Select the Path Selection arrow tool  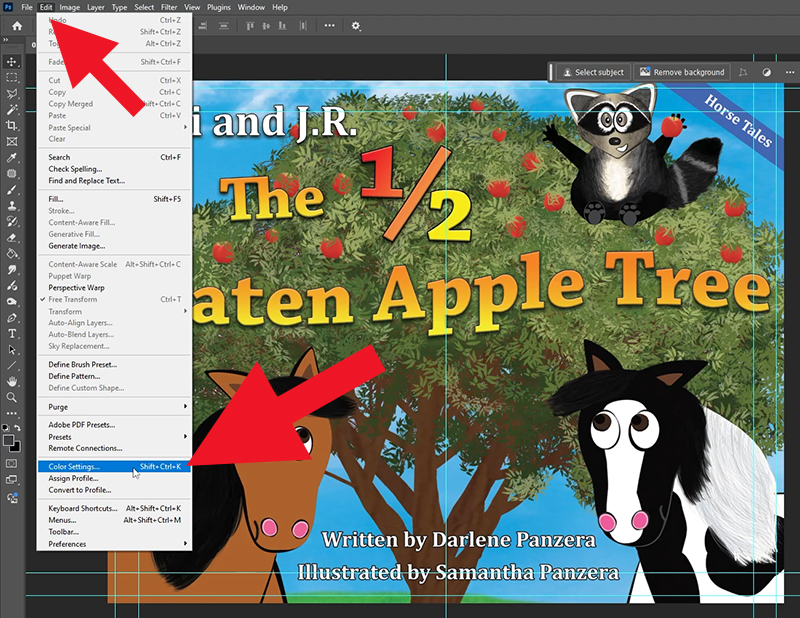[x=11, y=350]
